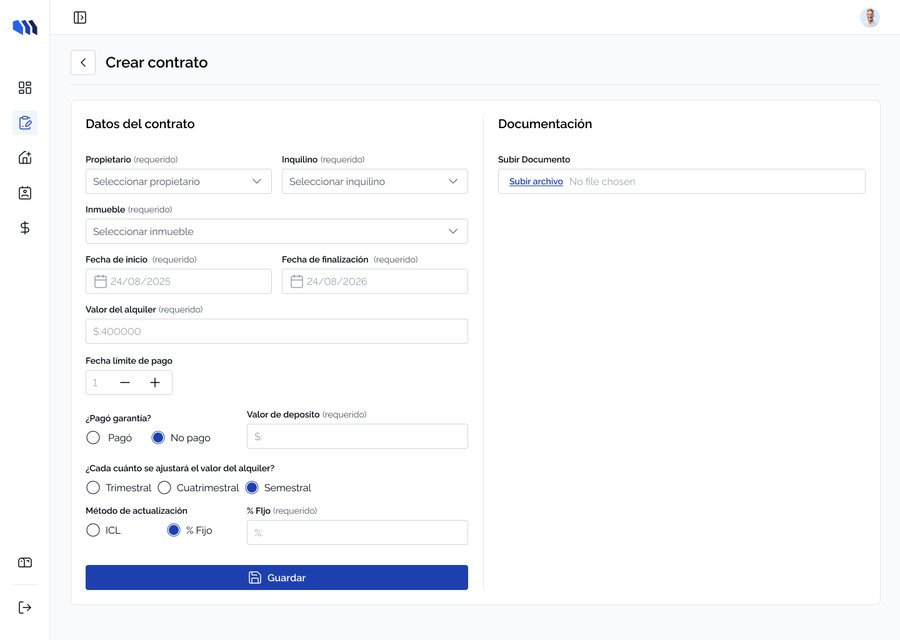The width and height of the screenshot is (900, 640).
Task: Choose Semestral adjustment frequency
Action: (x=252, y=488)
